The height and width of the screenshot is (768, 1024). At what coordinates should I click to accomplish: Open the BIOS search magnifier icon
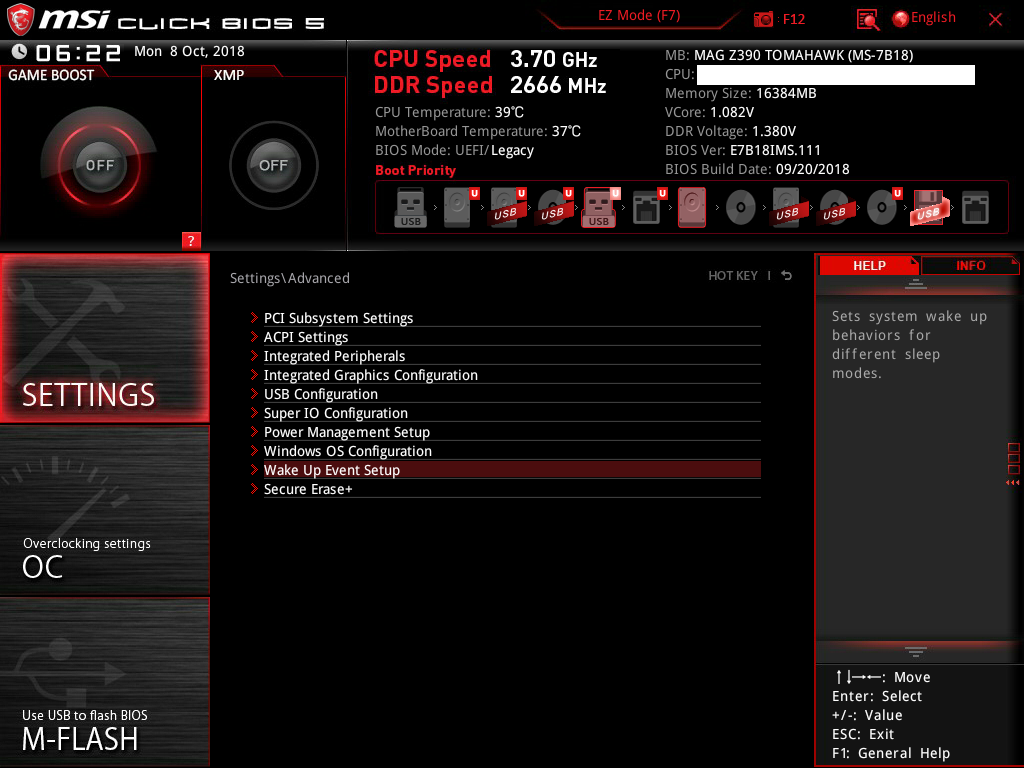(x=867, y=19)
